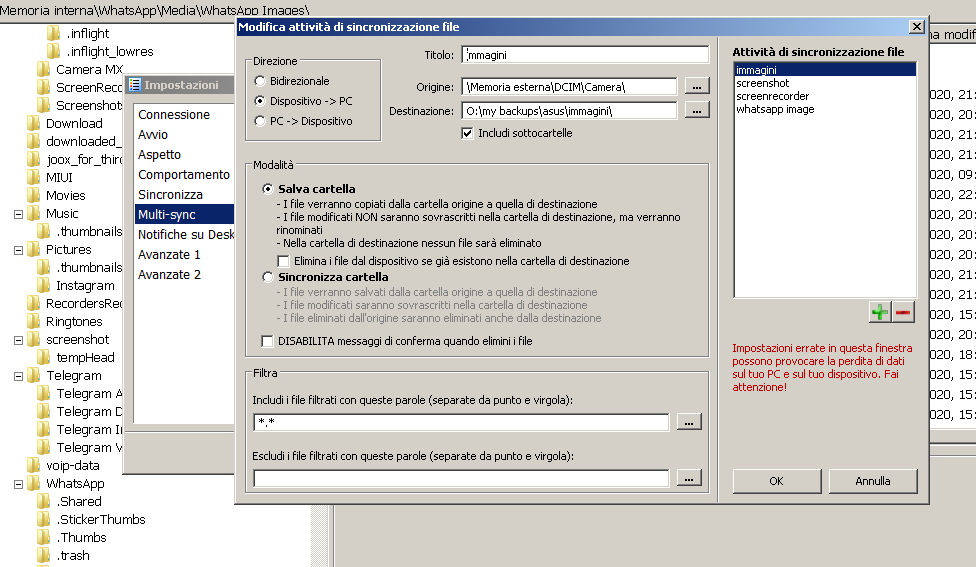The height and width of the screenshot is (567, 976).
Task: Close the Modifica attività dialog
Action: [916, 27]
